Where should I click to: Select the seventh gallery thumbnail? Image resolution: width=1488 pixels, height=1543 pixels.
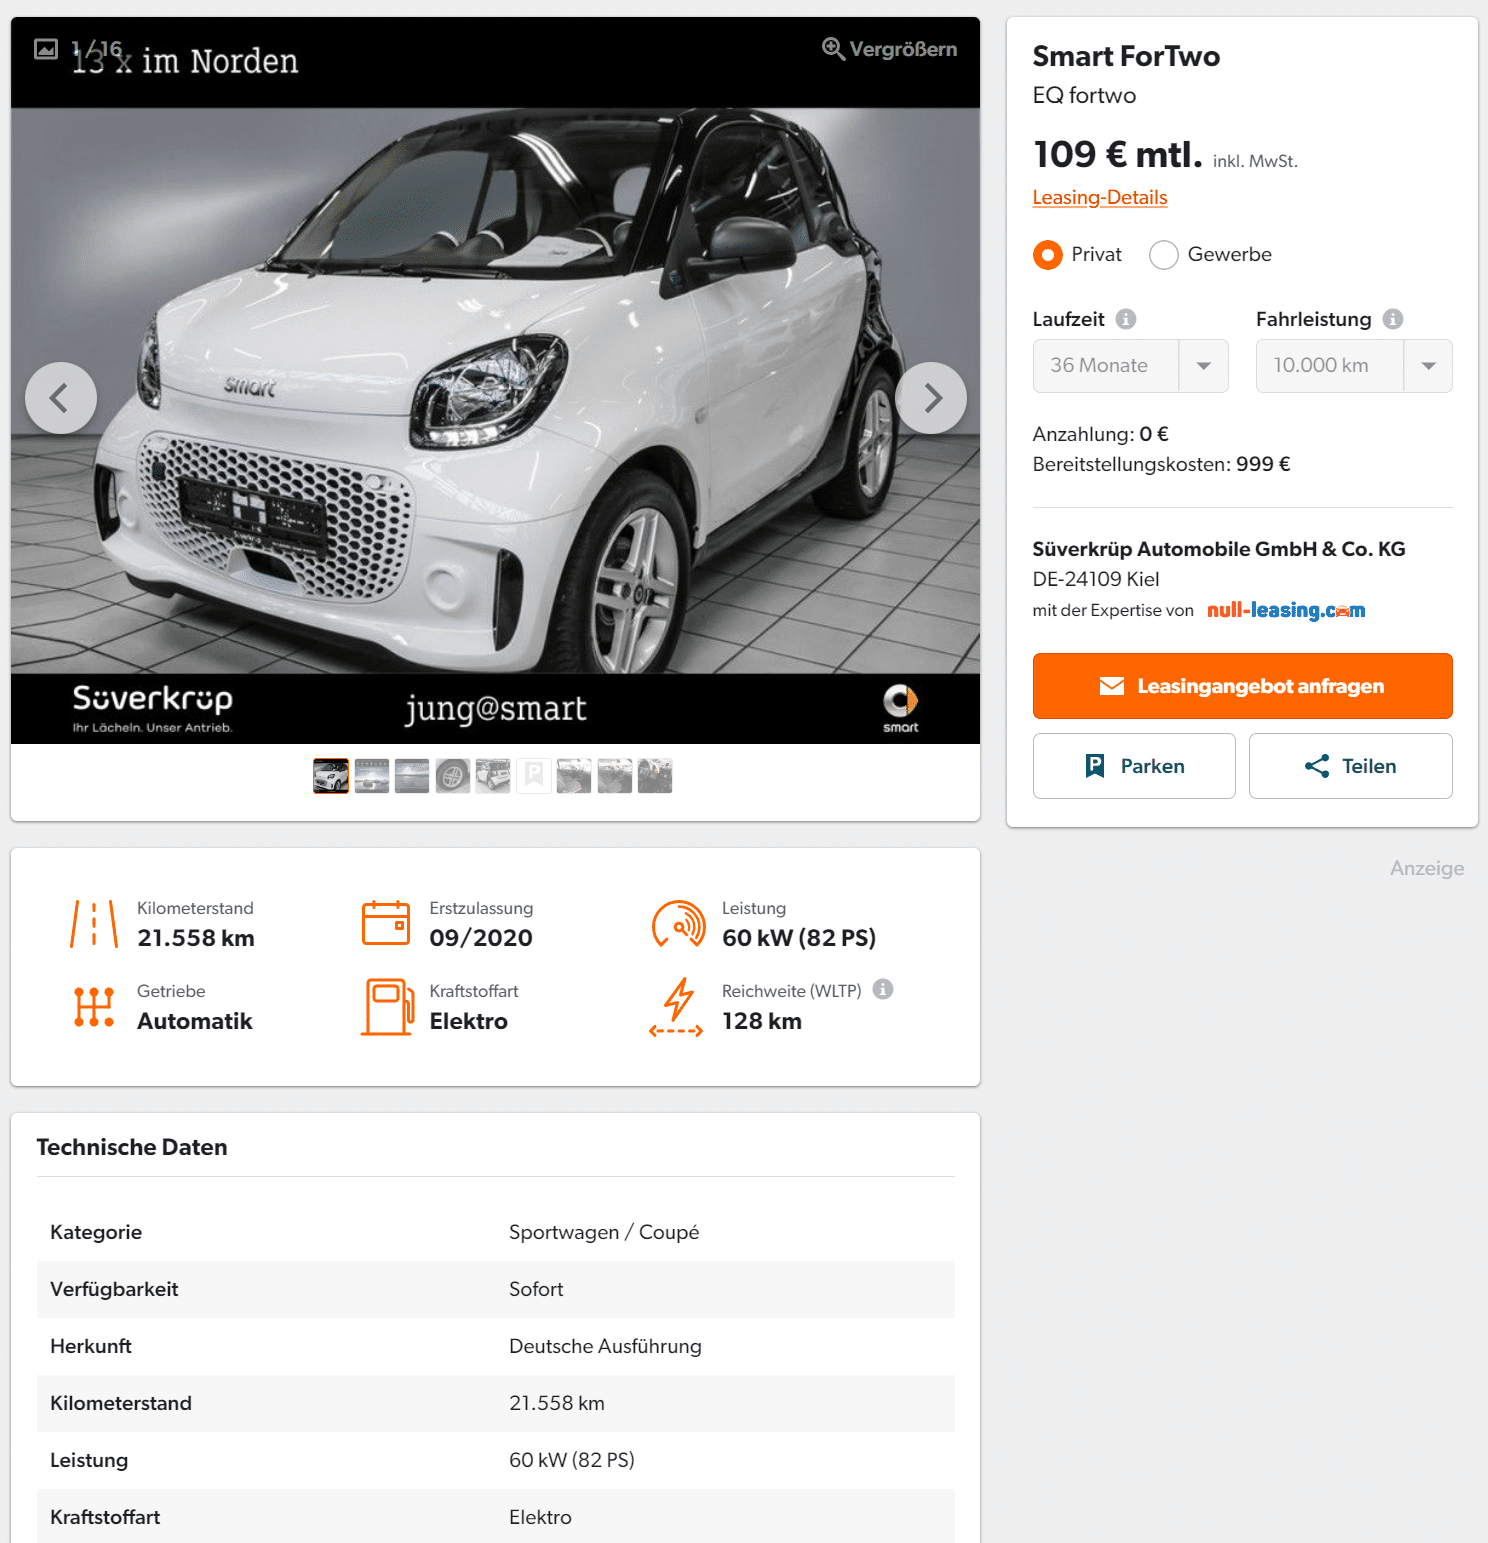[x=574, y=776]
